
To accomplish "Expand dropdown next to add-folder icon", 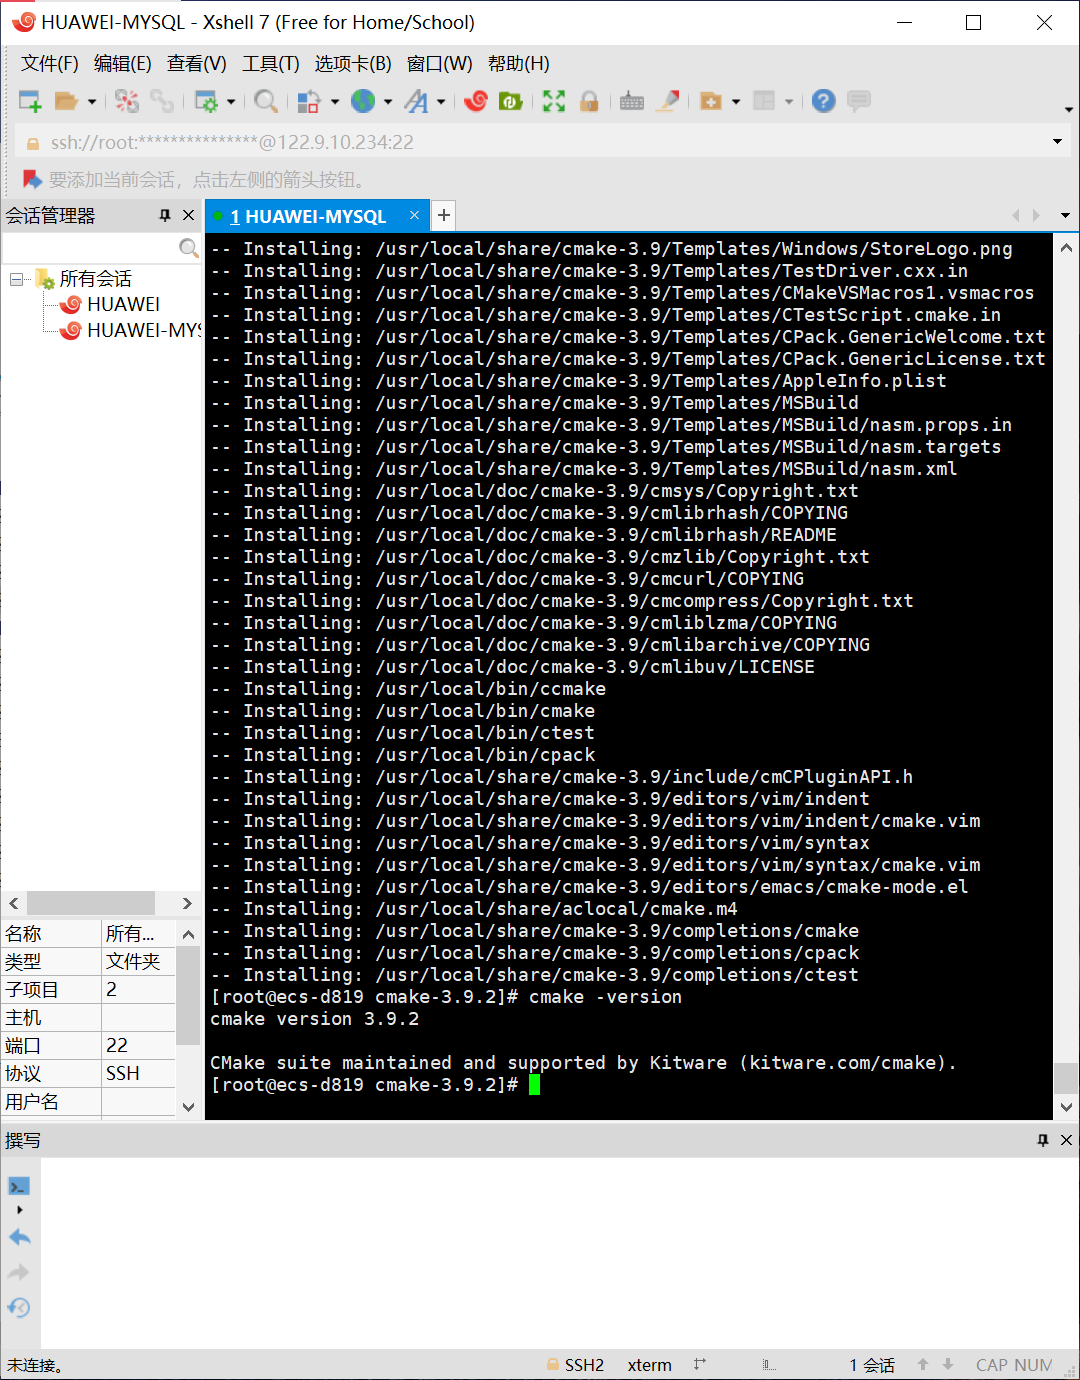I will 736,101.
